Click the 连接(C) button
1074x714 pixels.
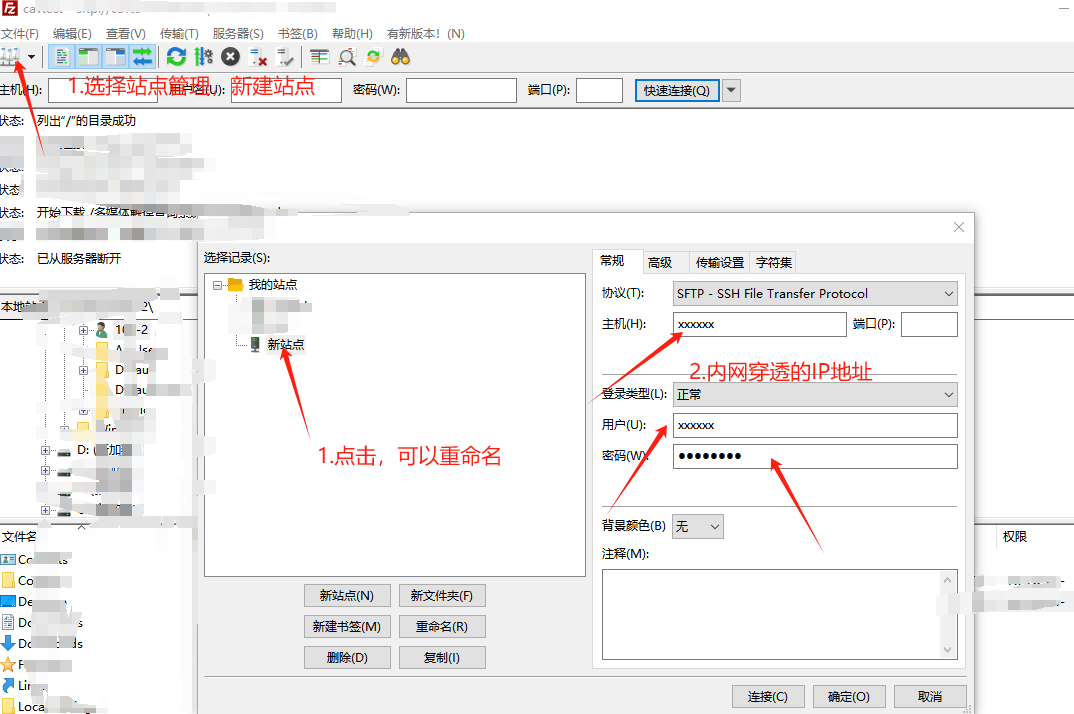[767, 697]
